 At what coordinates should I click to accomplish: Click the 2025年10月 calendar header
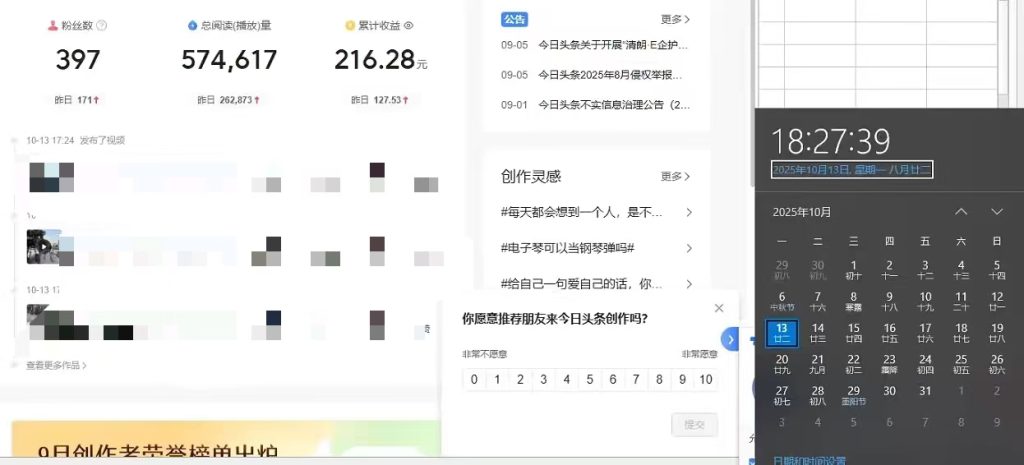click(801, 212)
